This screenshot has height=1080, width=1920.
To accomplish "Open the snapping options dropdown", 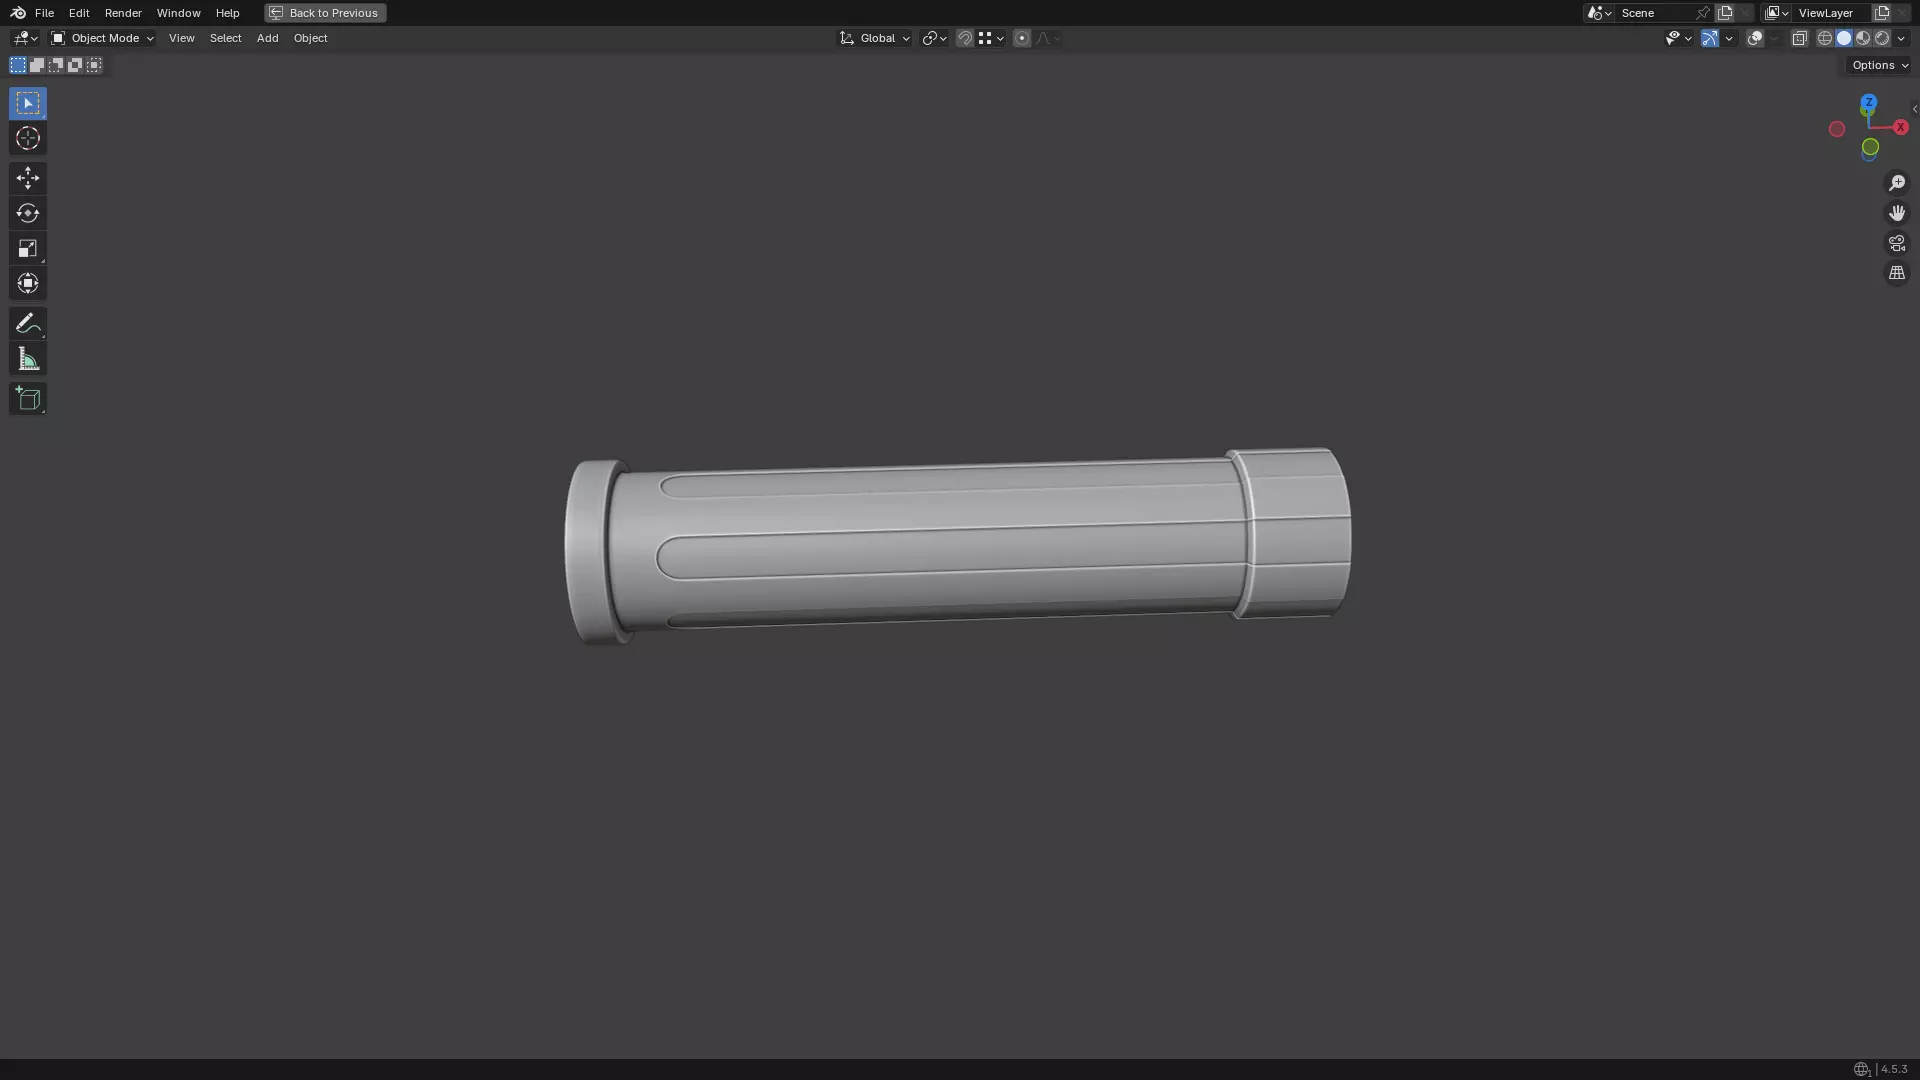I will pos(991,38).
